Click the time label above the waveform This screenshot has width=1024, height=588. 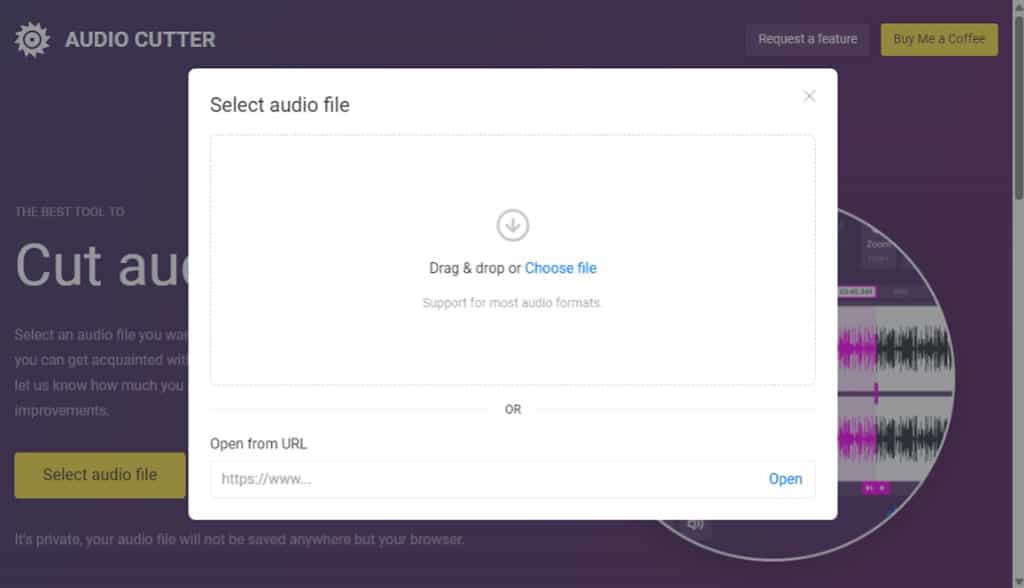pos(857,291)
